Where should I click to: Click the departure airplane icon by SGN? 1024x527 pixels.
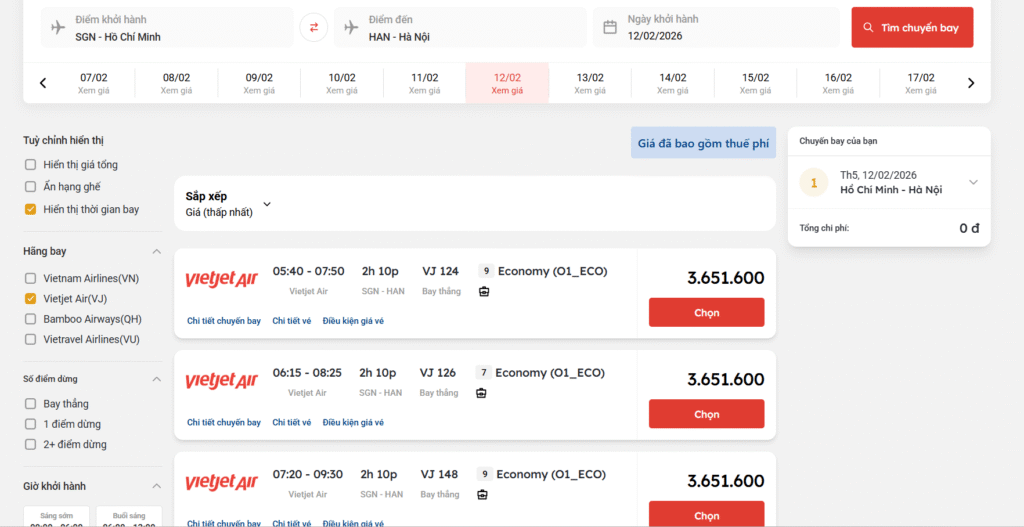tap(58, 27)
